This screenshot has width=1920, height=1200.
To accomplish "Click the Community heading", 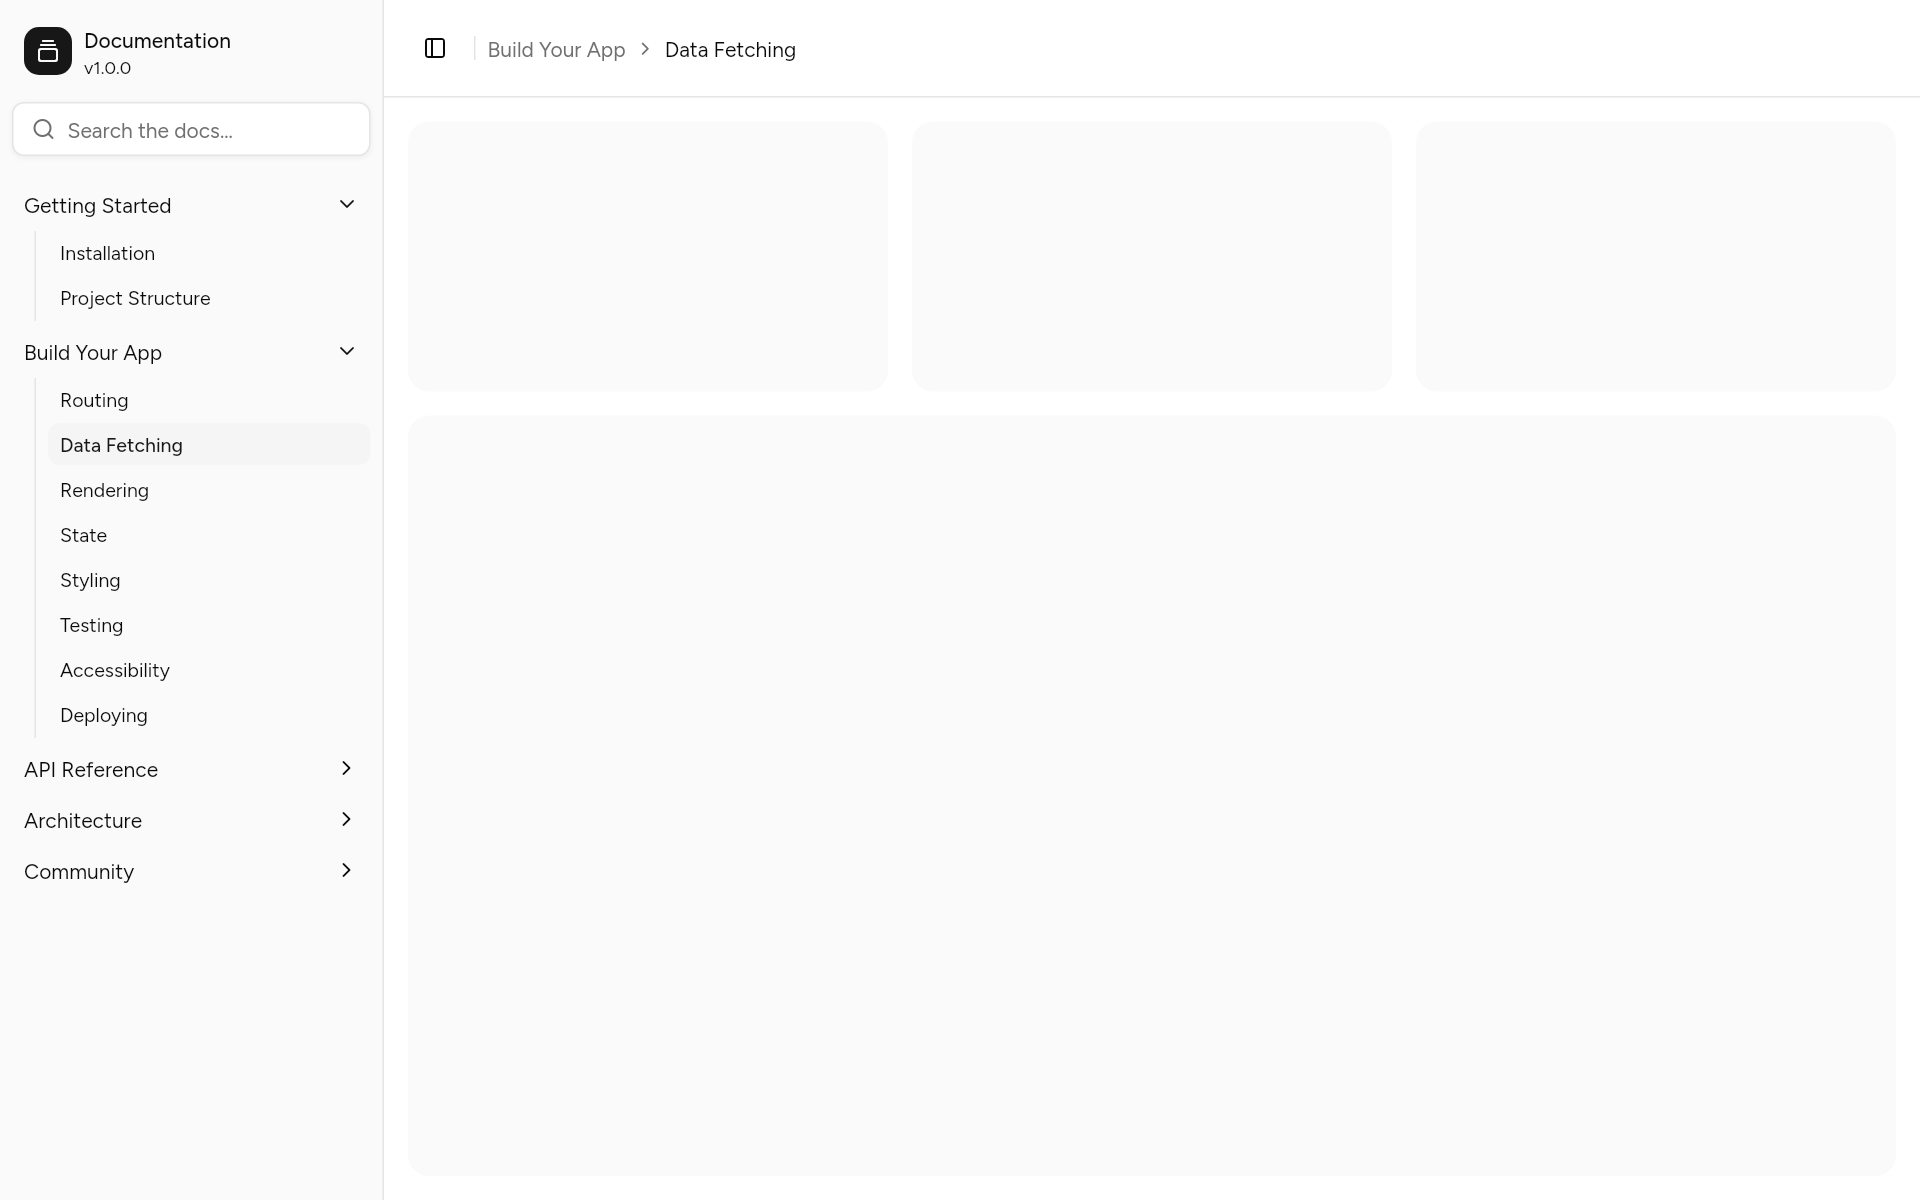I will click(x=79, y=871).
